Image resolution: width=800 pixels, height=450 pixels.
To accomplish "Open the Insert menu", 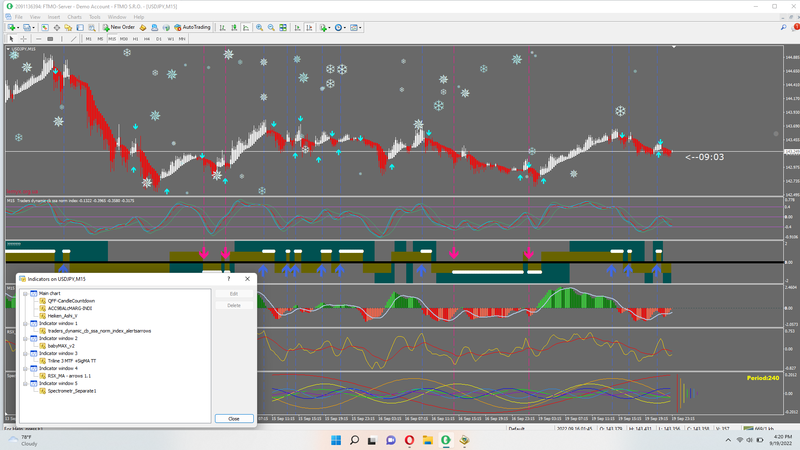I will [x=54, y=17].
